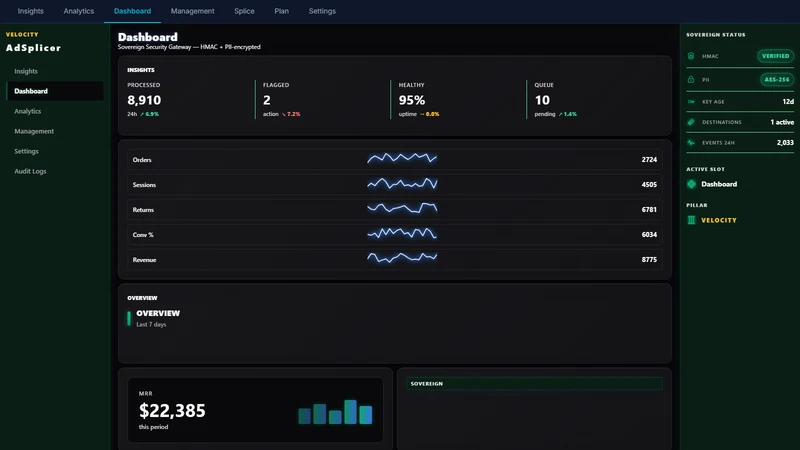The image size is (800, 450).
Task: Click the Velocity pillar icon
Action: 691,220
